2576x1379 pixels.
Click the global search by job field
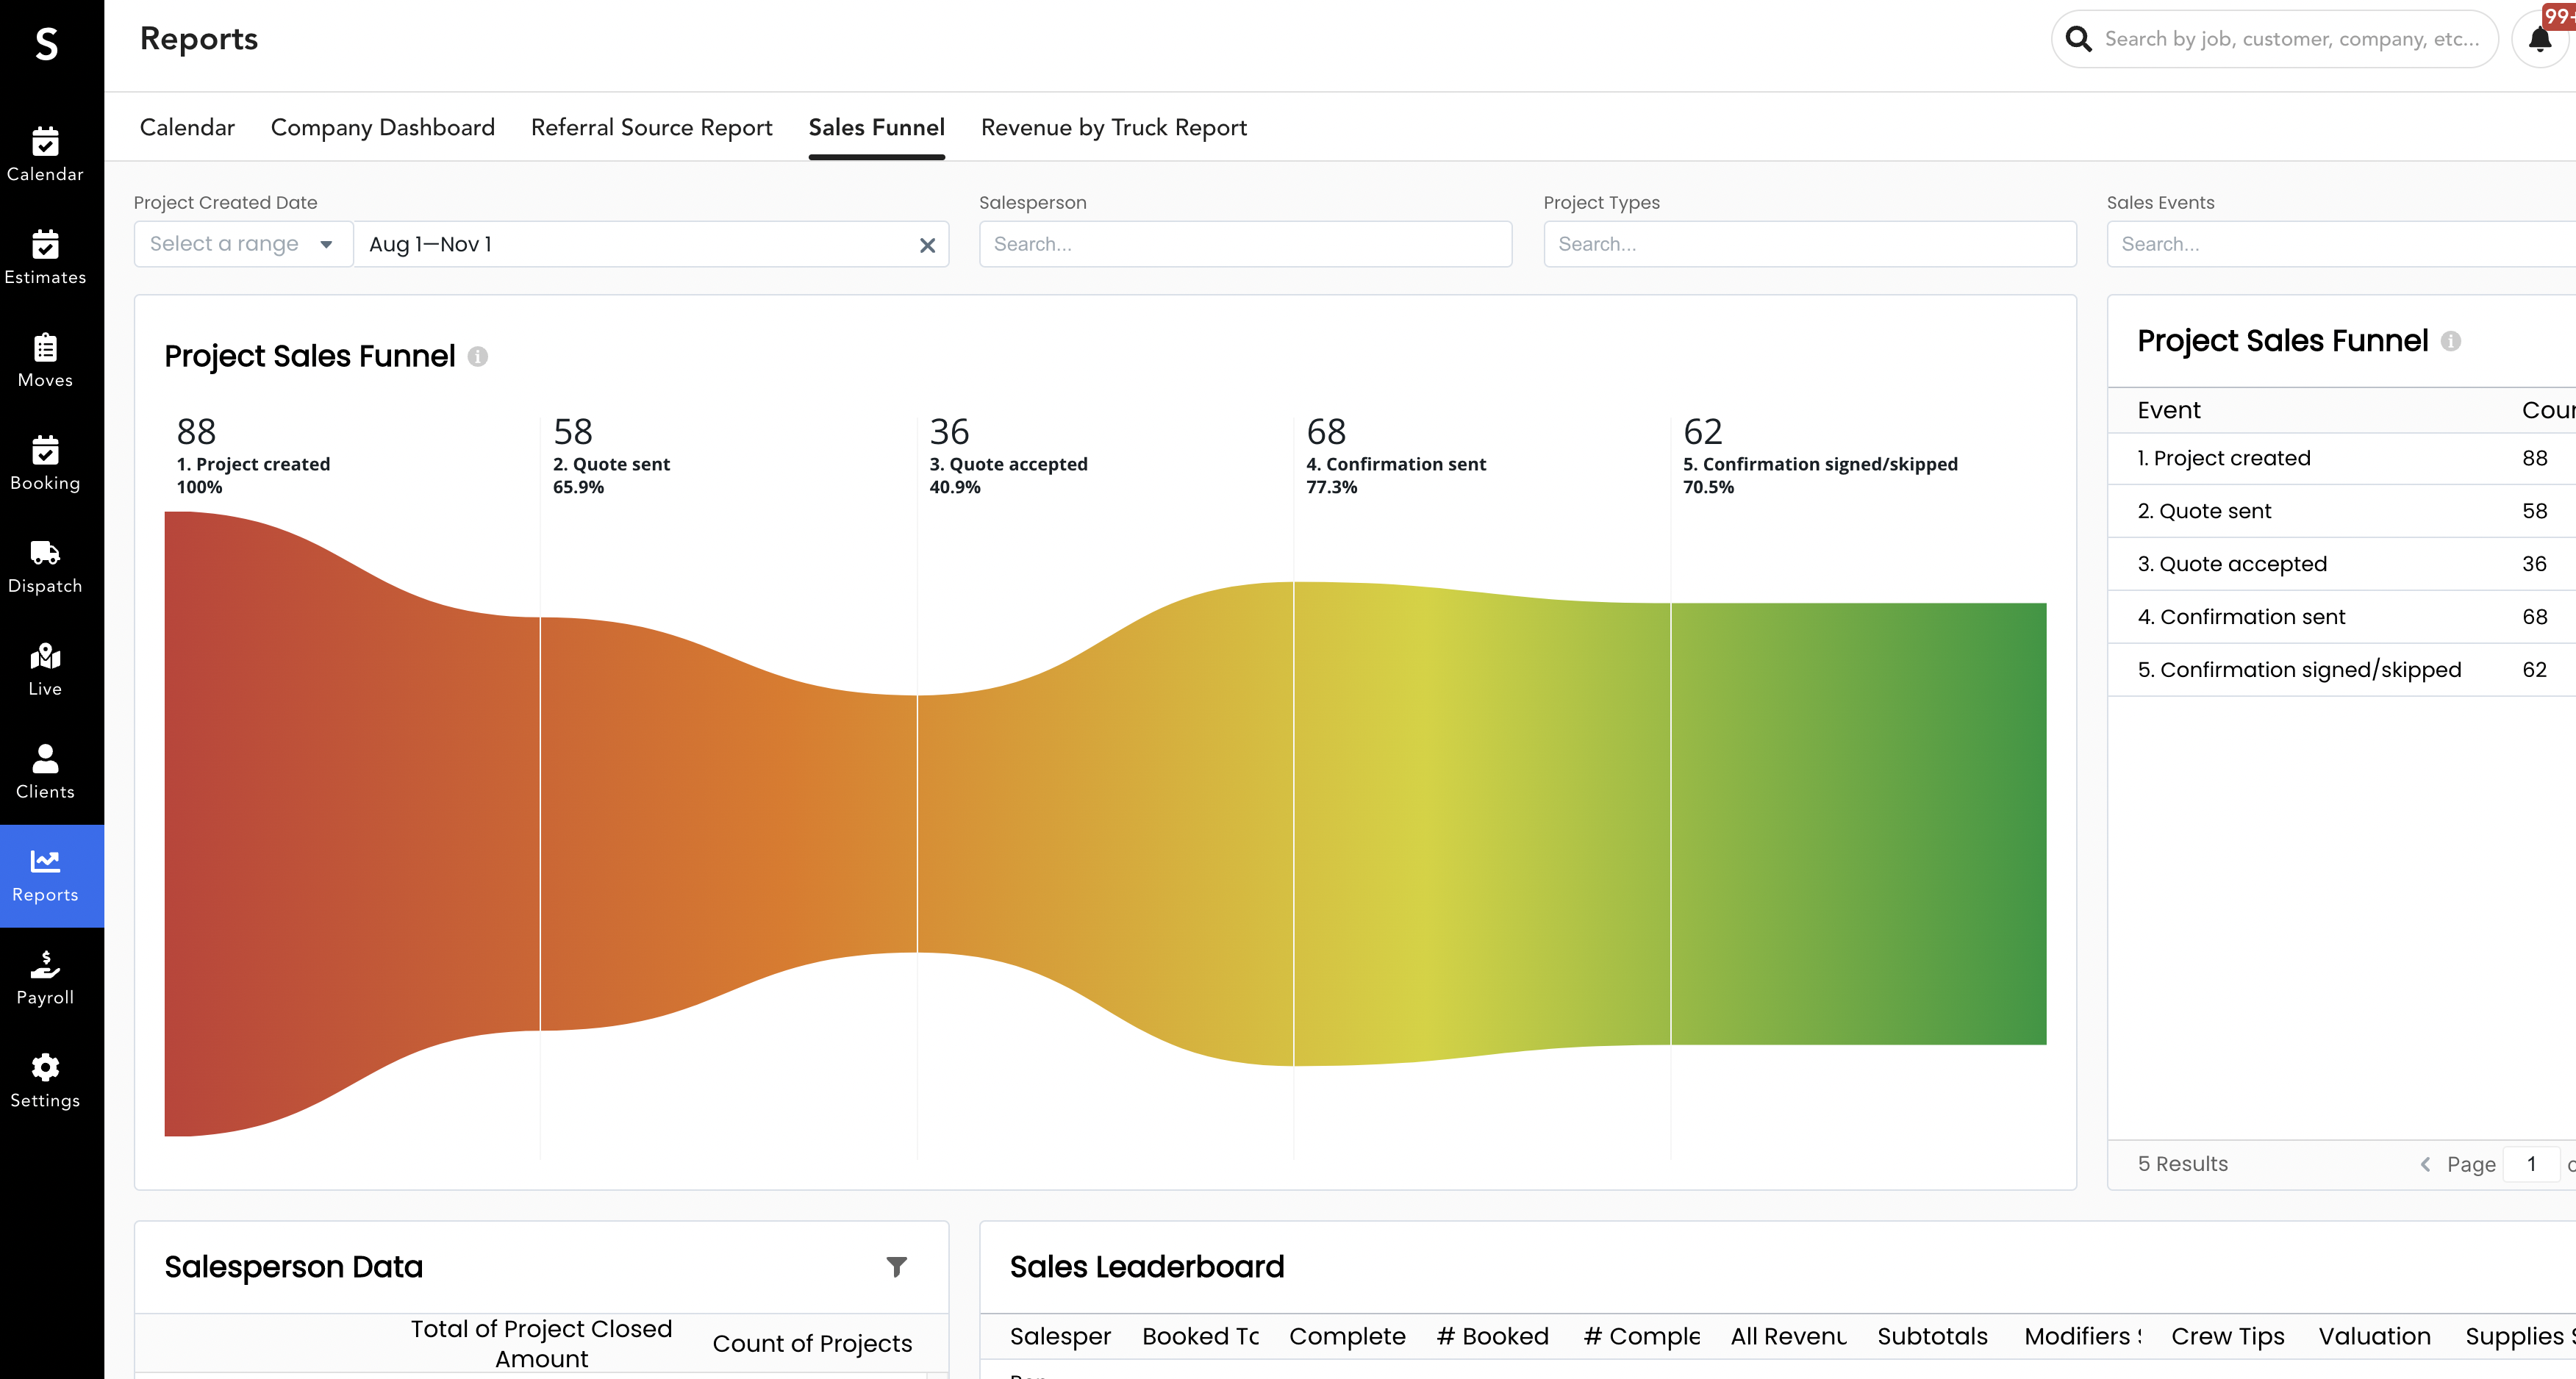click(x=2290, y=39)
